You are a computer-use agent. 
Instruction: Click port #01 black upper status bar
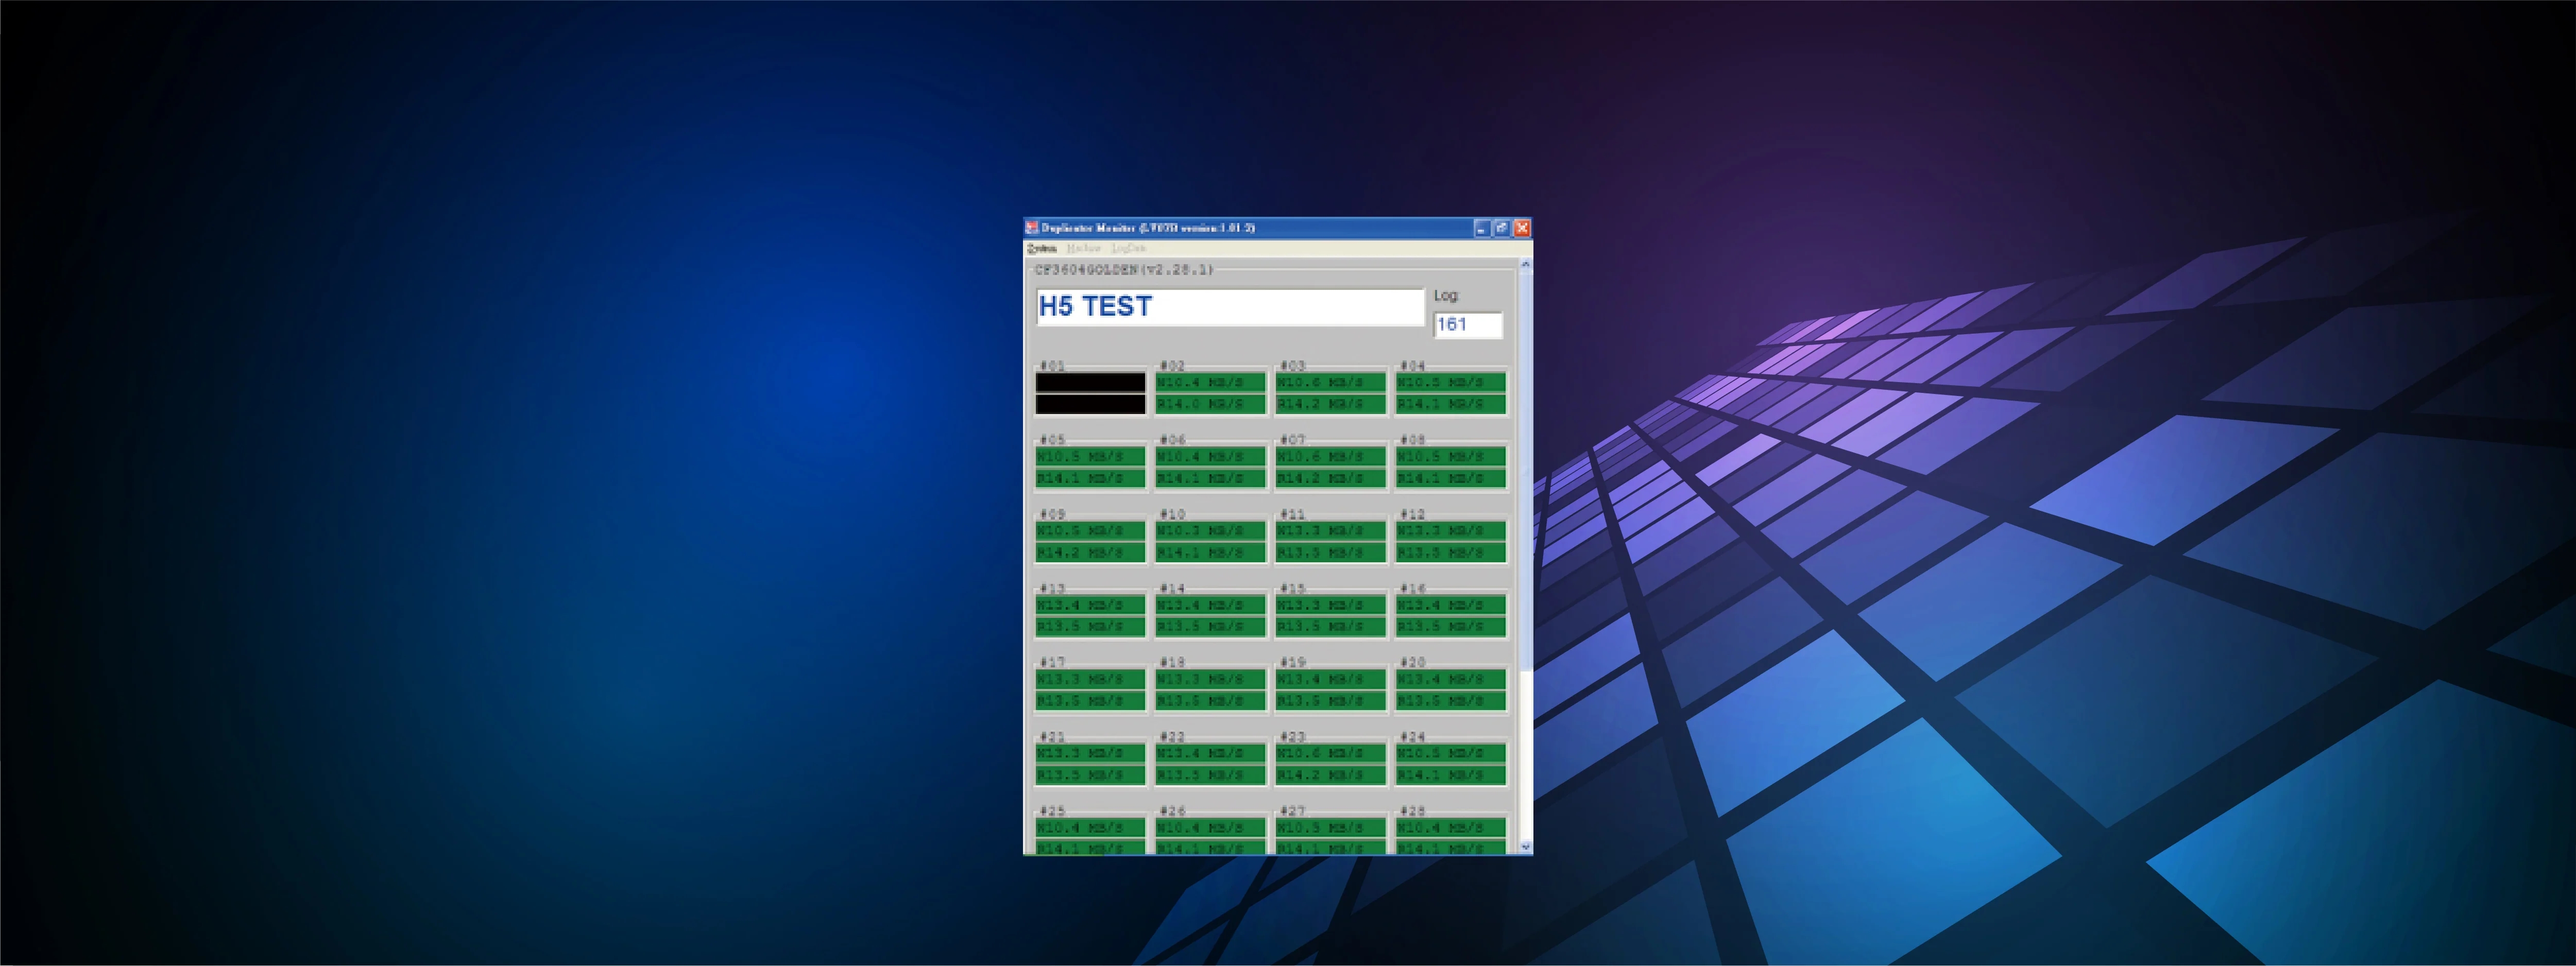click(1090, 382)
